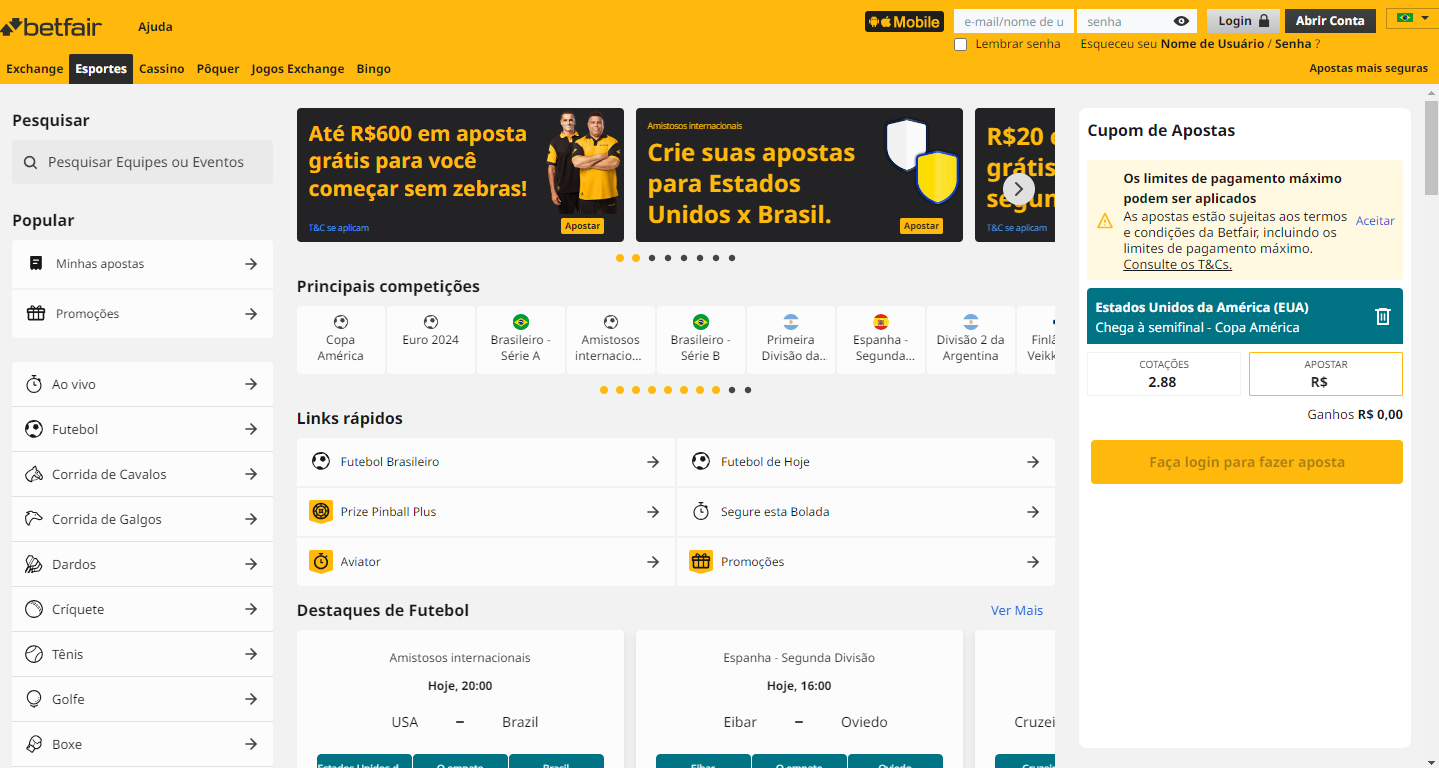This screenshot has height=768, width=1439.
Task: Open the Brasileiro - Série B tile
Action: (x=701, y=340)
